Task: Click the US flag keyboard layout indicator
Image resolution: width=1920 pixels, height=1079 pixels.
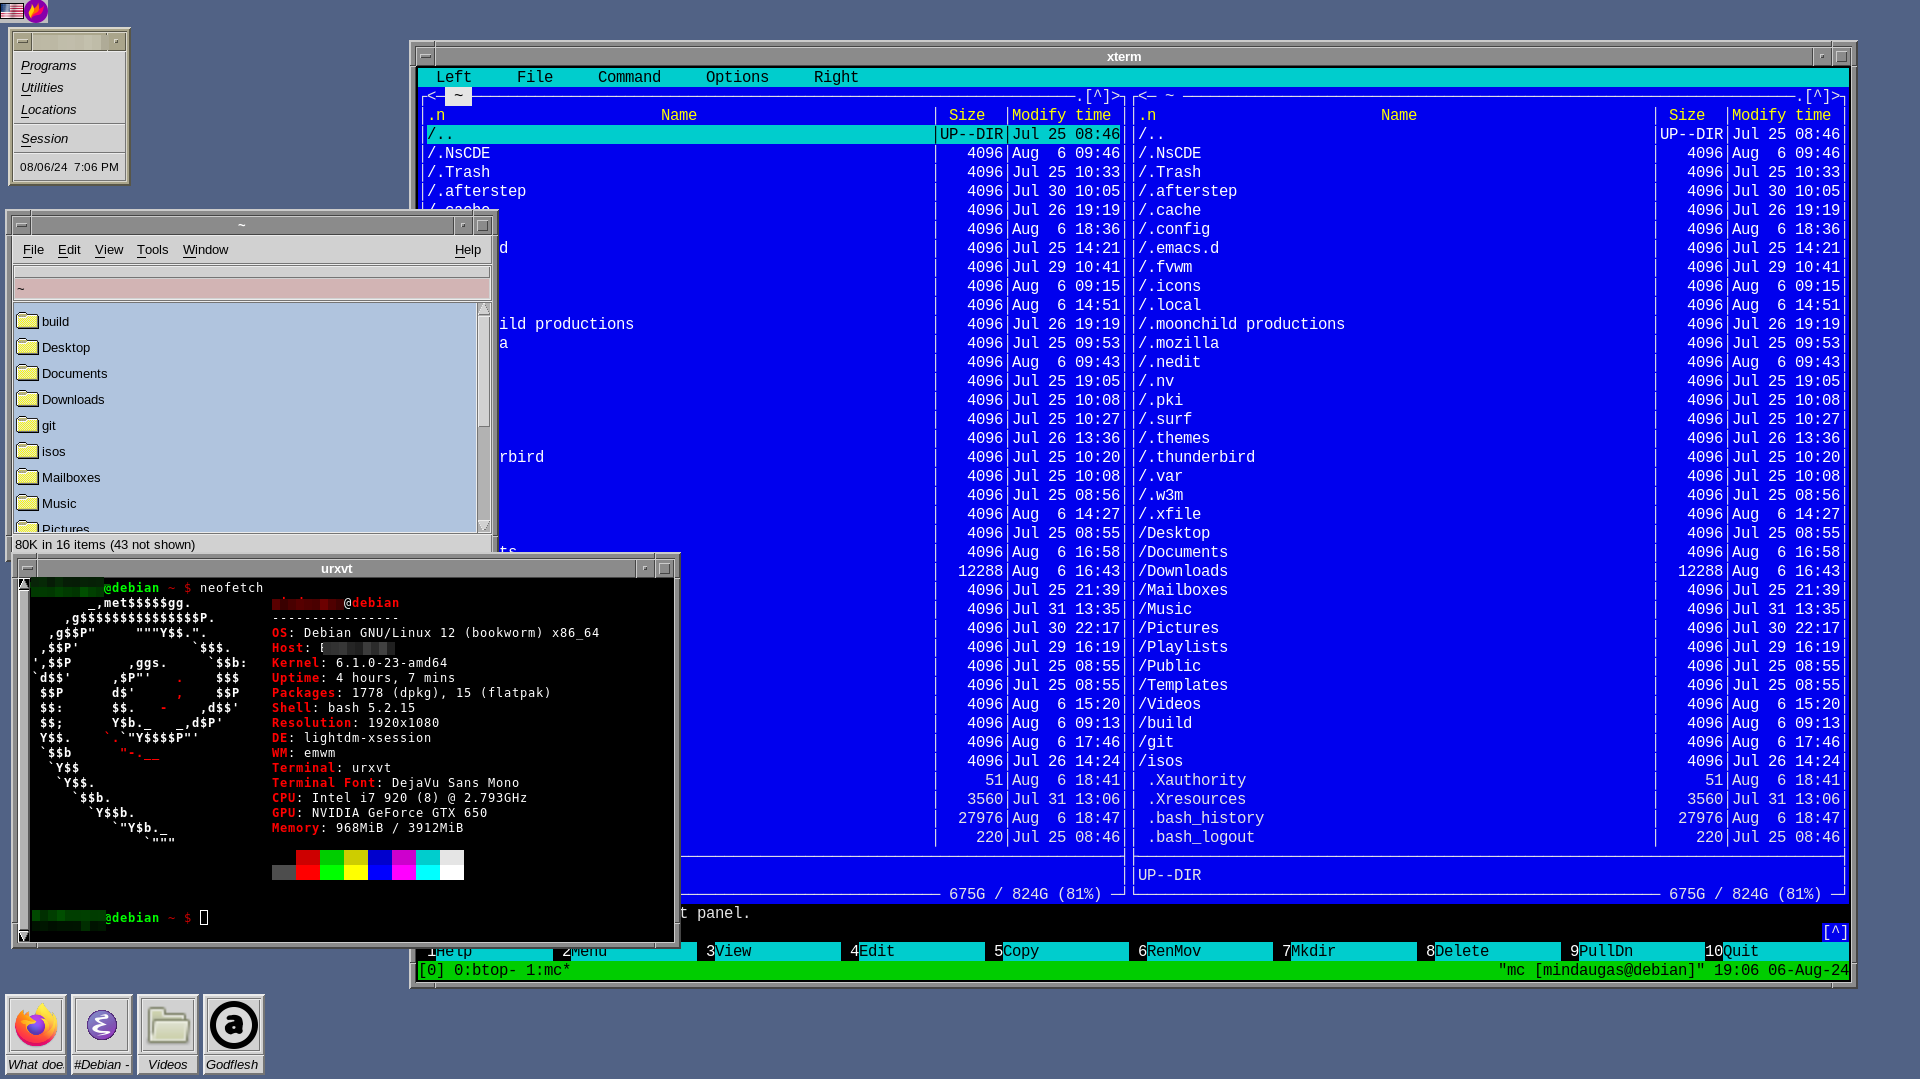Action: (x=12, y=11)
